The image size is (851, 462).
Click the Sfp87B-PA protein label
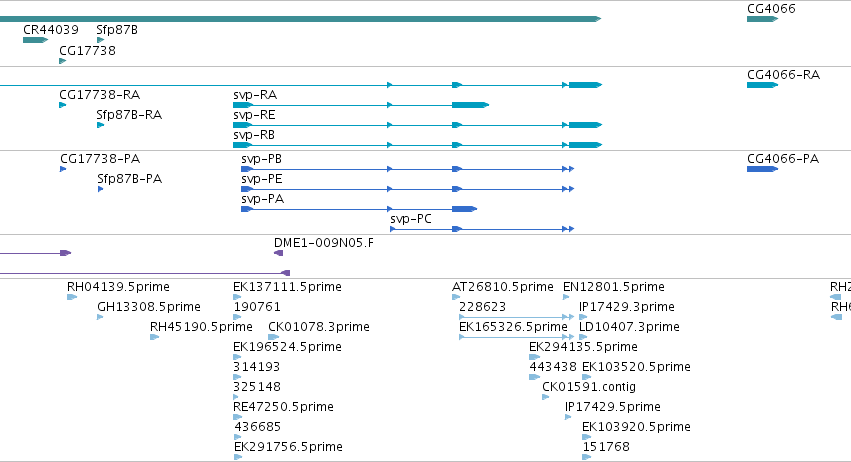130,179
